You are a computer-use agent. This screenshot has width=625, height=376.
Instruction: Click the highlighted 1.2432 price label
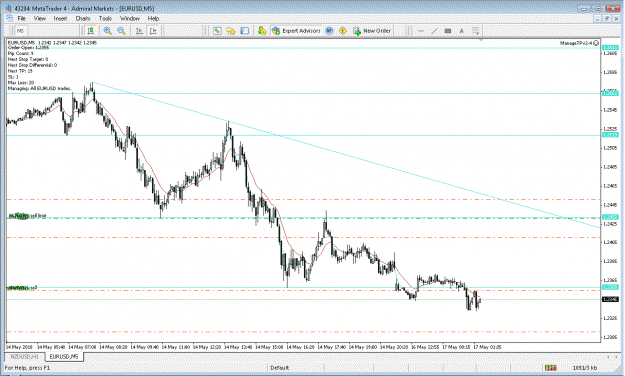[610, 217]
